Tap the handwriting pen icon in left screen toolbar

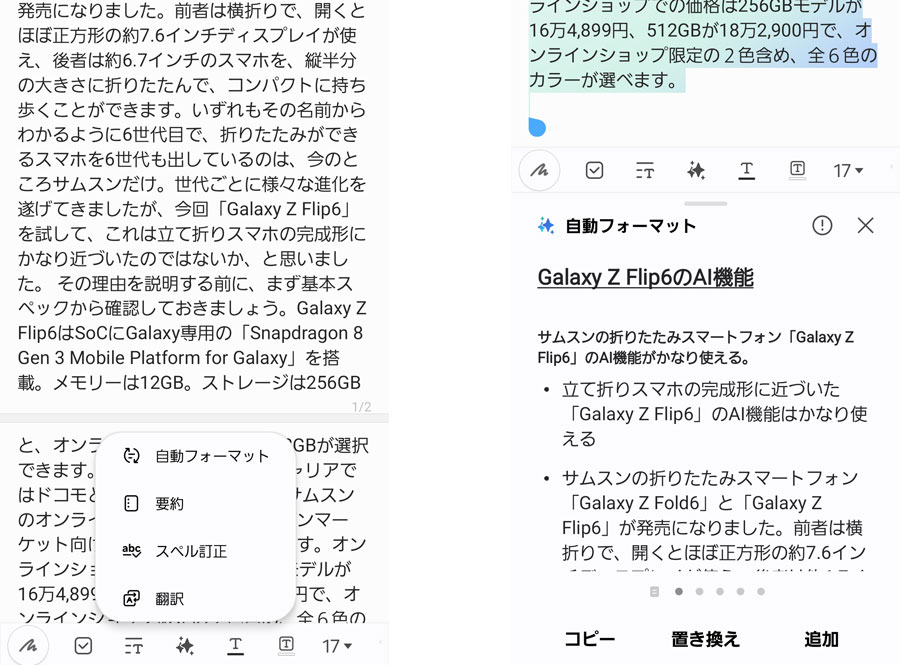(x=28, y=646)
